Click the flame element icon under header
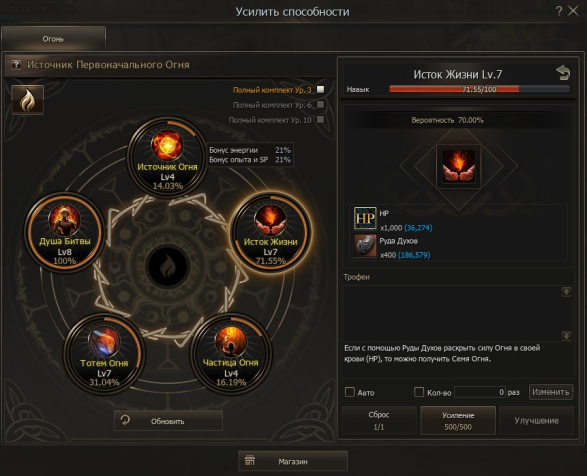Image resolution: width=587 pixels, height=476 pixels. click(27, 100)
